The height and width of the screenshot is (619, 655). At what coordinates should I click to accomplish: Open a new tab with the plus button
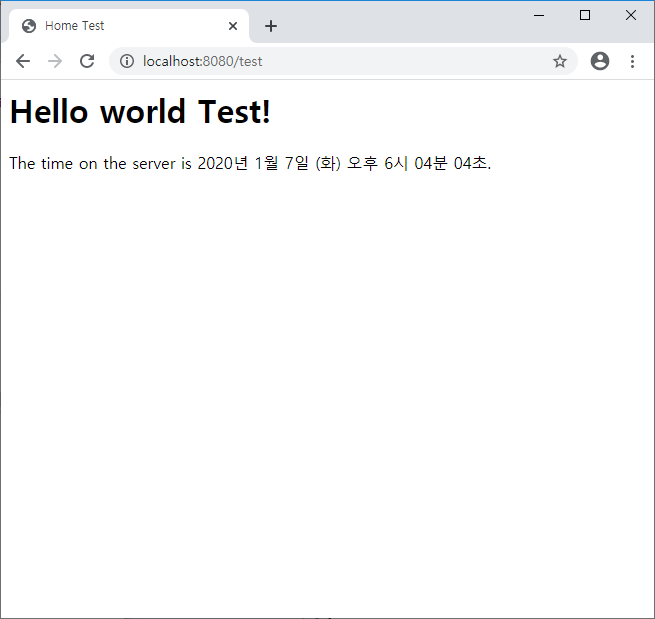pos(271,26)
